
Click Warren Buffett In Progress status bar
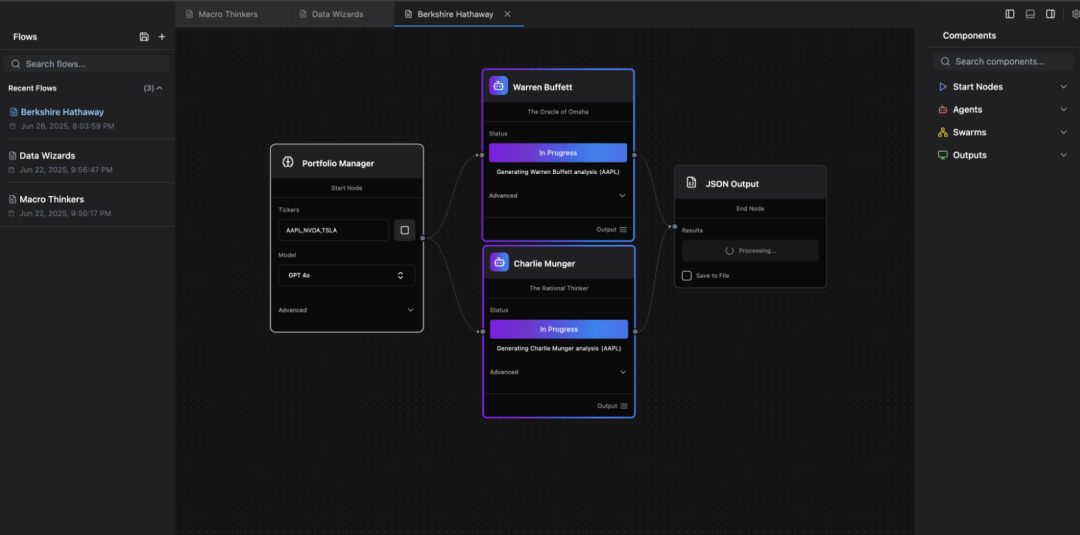pyautogui.click(x=558, y=153)
